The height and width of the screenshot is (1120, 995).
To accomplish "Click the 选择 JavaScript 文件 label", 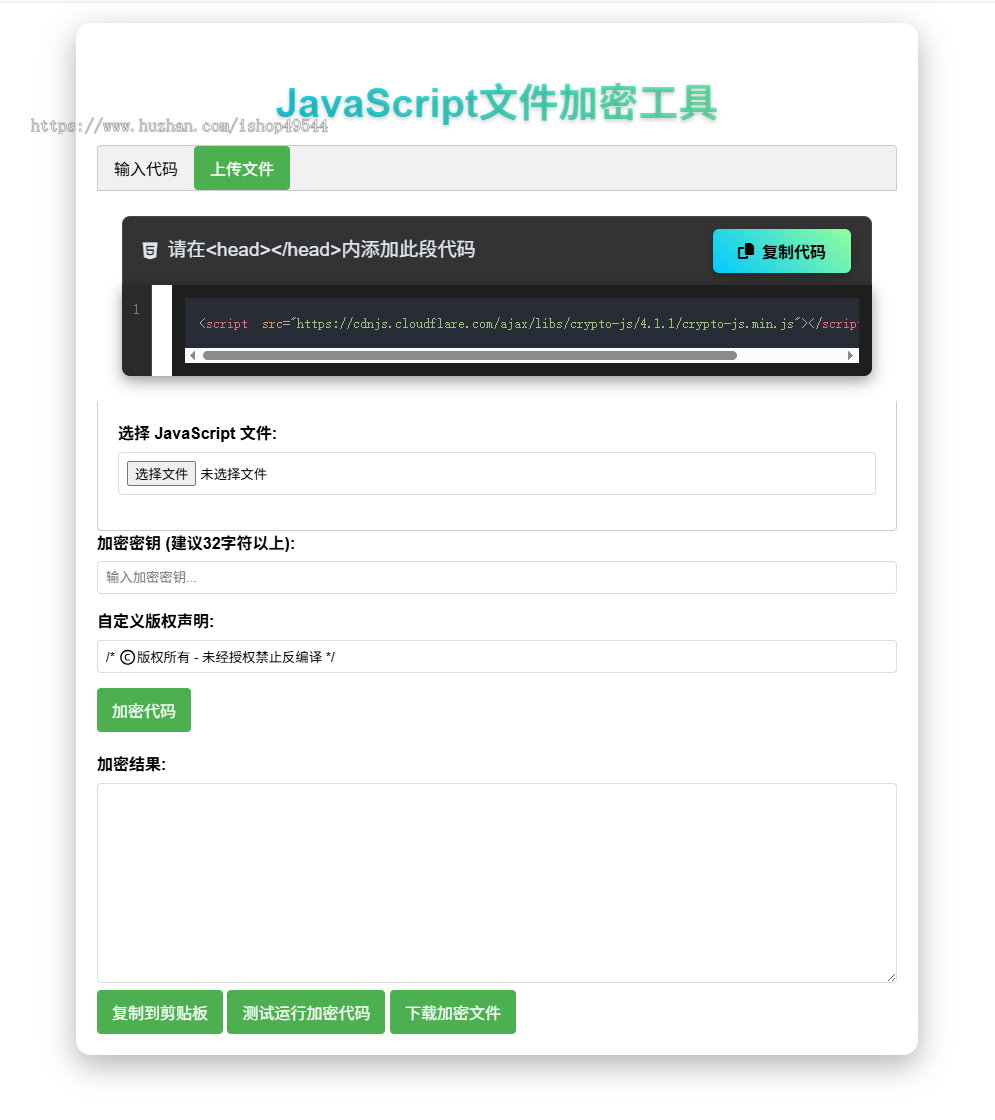I will pyautogui.click(x=197, y=434).
